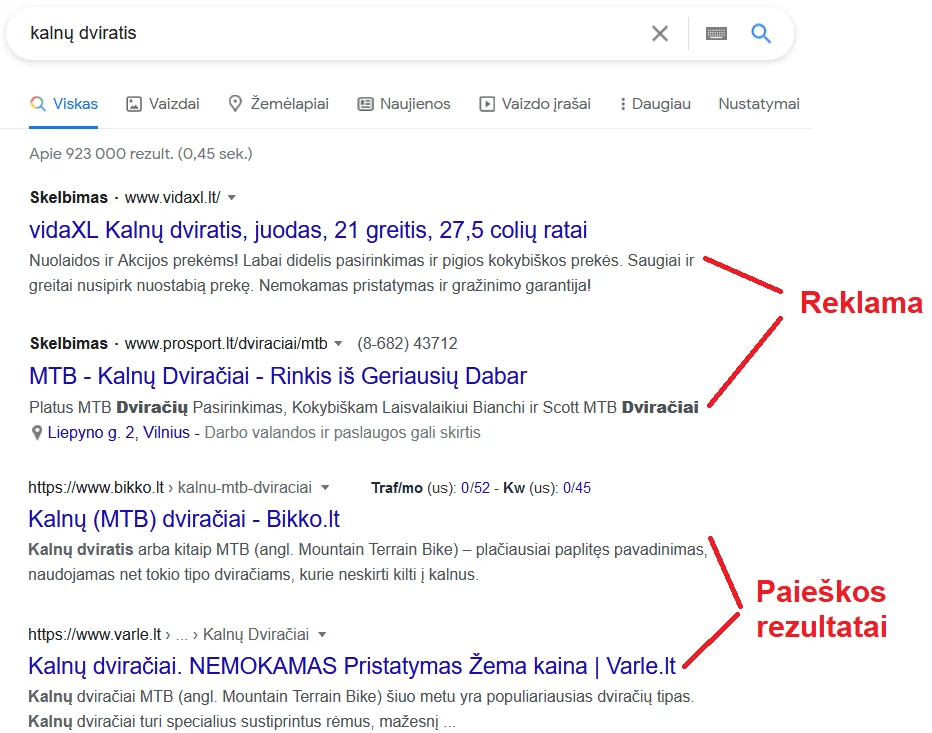The image size is (932, 733).
Task: Expand the dropdown arrow next to www.vidaxl.lt/
Action: pos(232,197)
